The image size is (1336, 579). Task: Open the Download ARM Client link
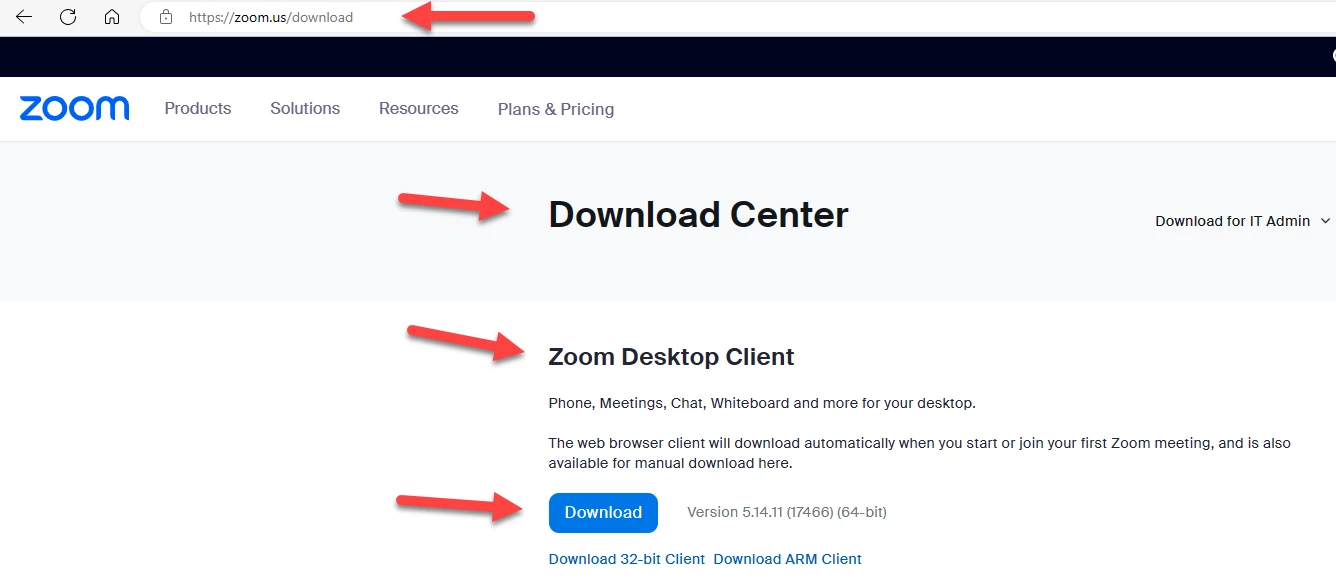click(x=788, y=559)
